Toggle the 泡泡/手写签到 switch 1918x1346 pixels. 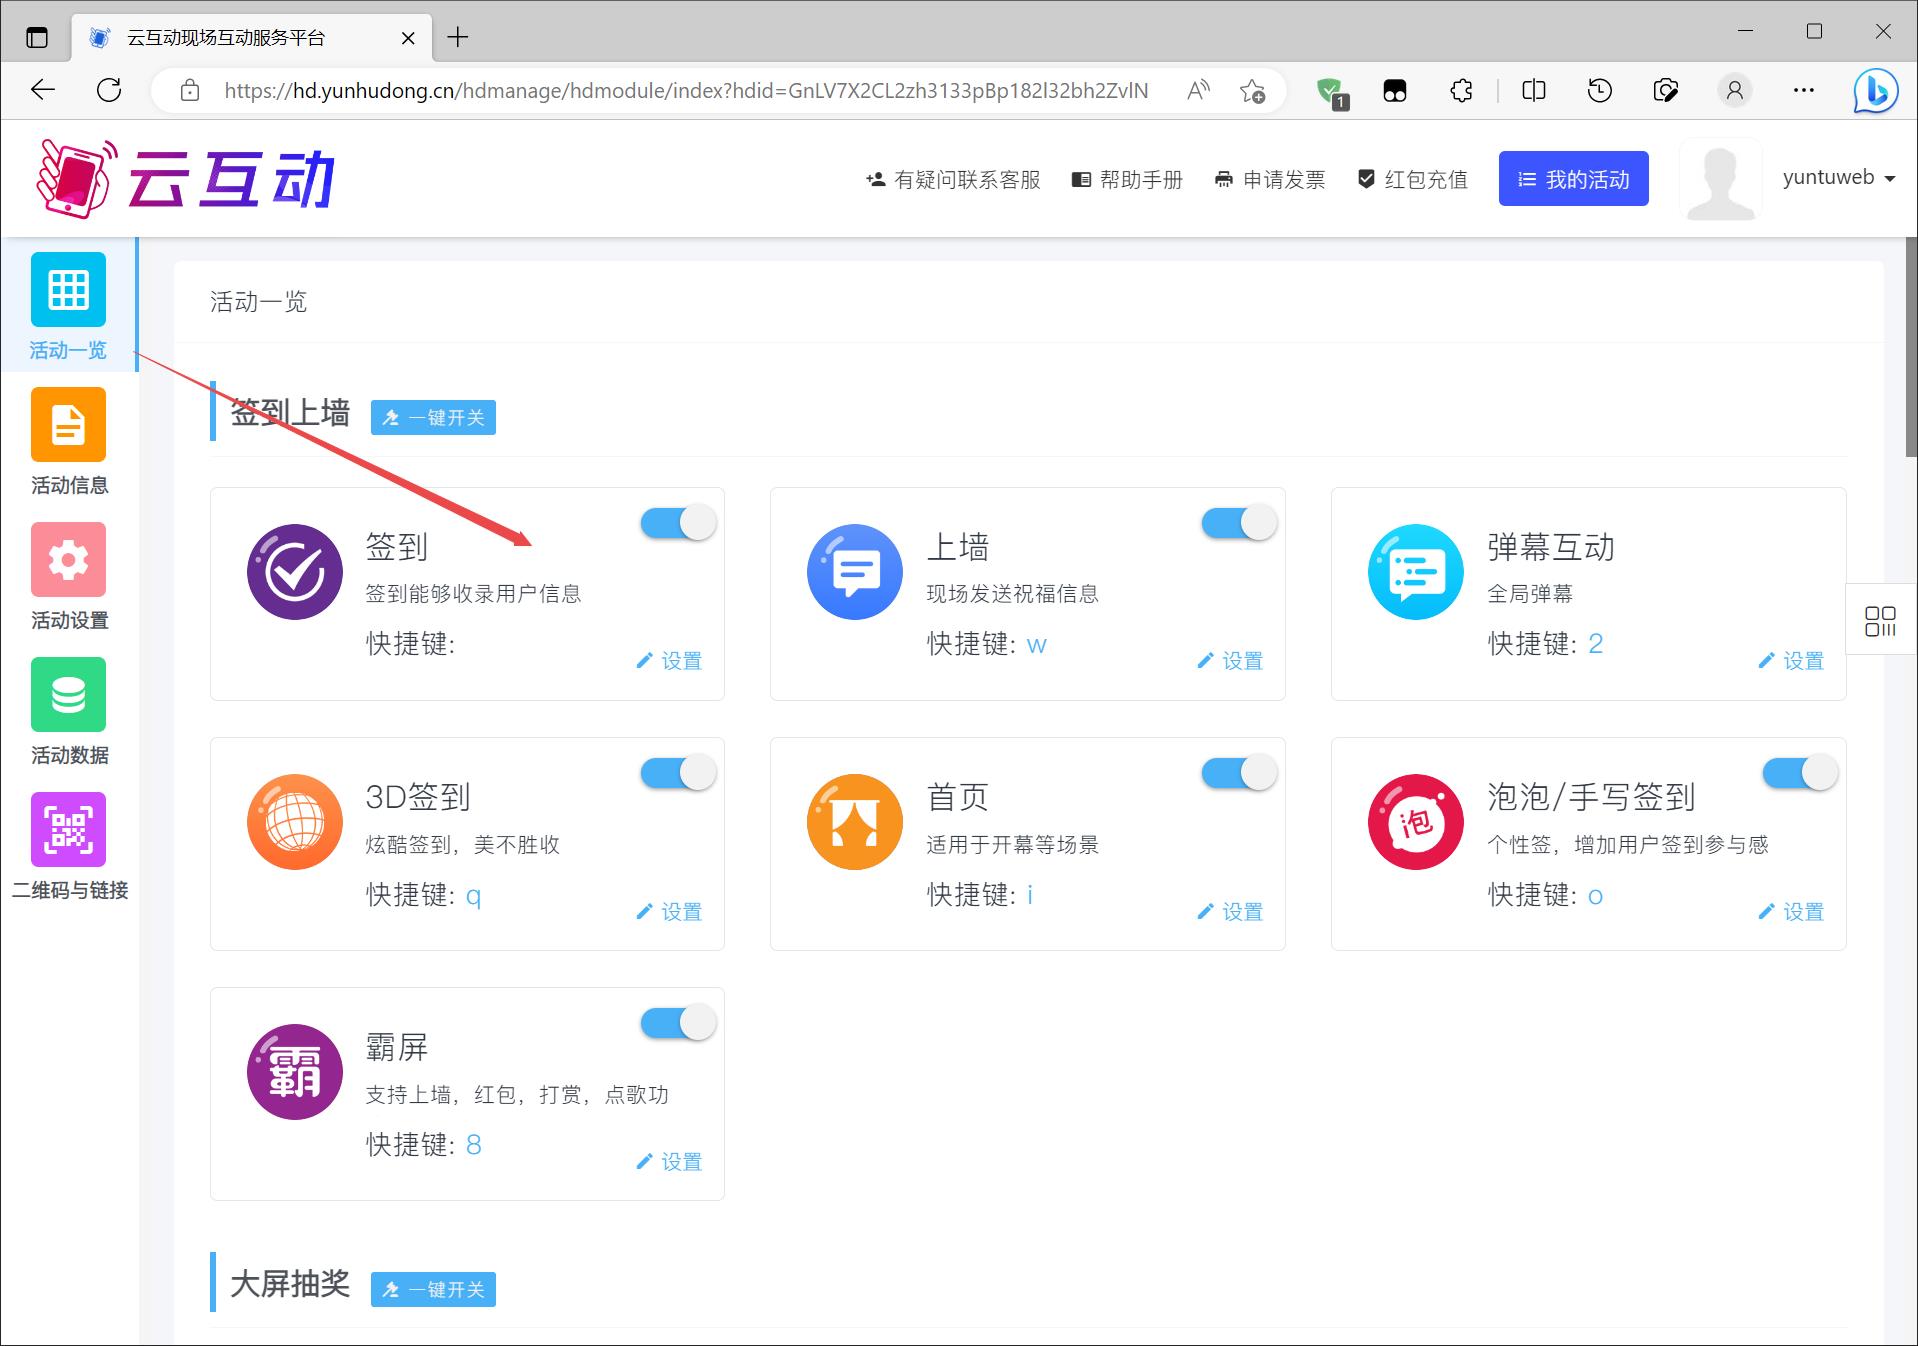pos(1800,773)
